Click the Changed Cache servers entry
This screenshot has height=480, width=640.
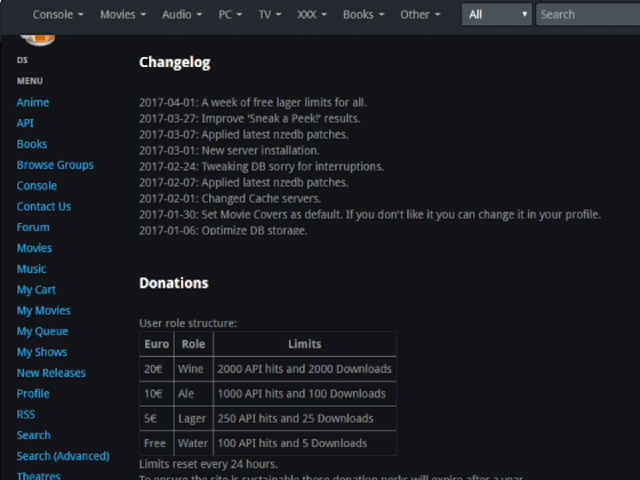230,199
